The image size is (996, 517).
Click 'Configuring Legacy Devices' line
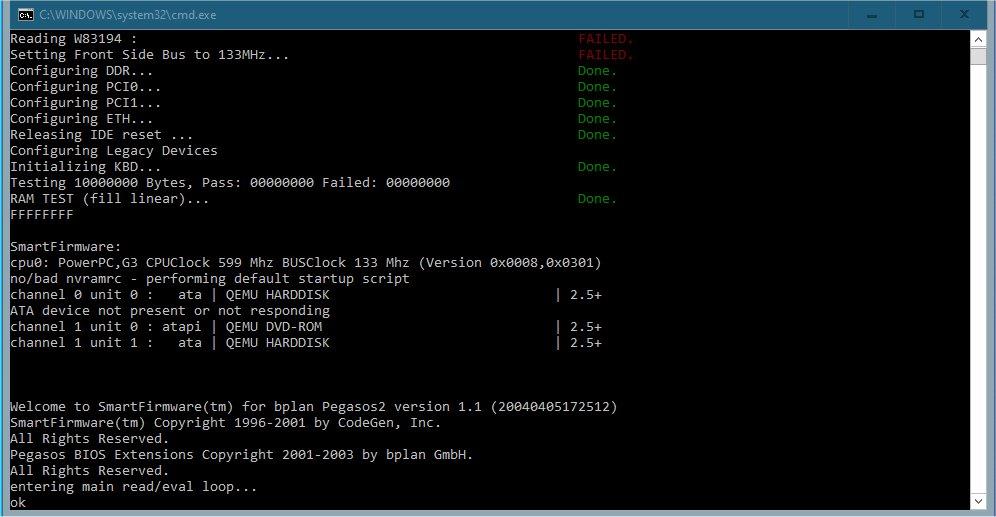click(114, 151)
